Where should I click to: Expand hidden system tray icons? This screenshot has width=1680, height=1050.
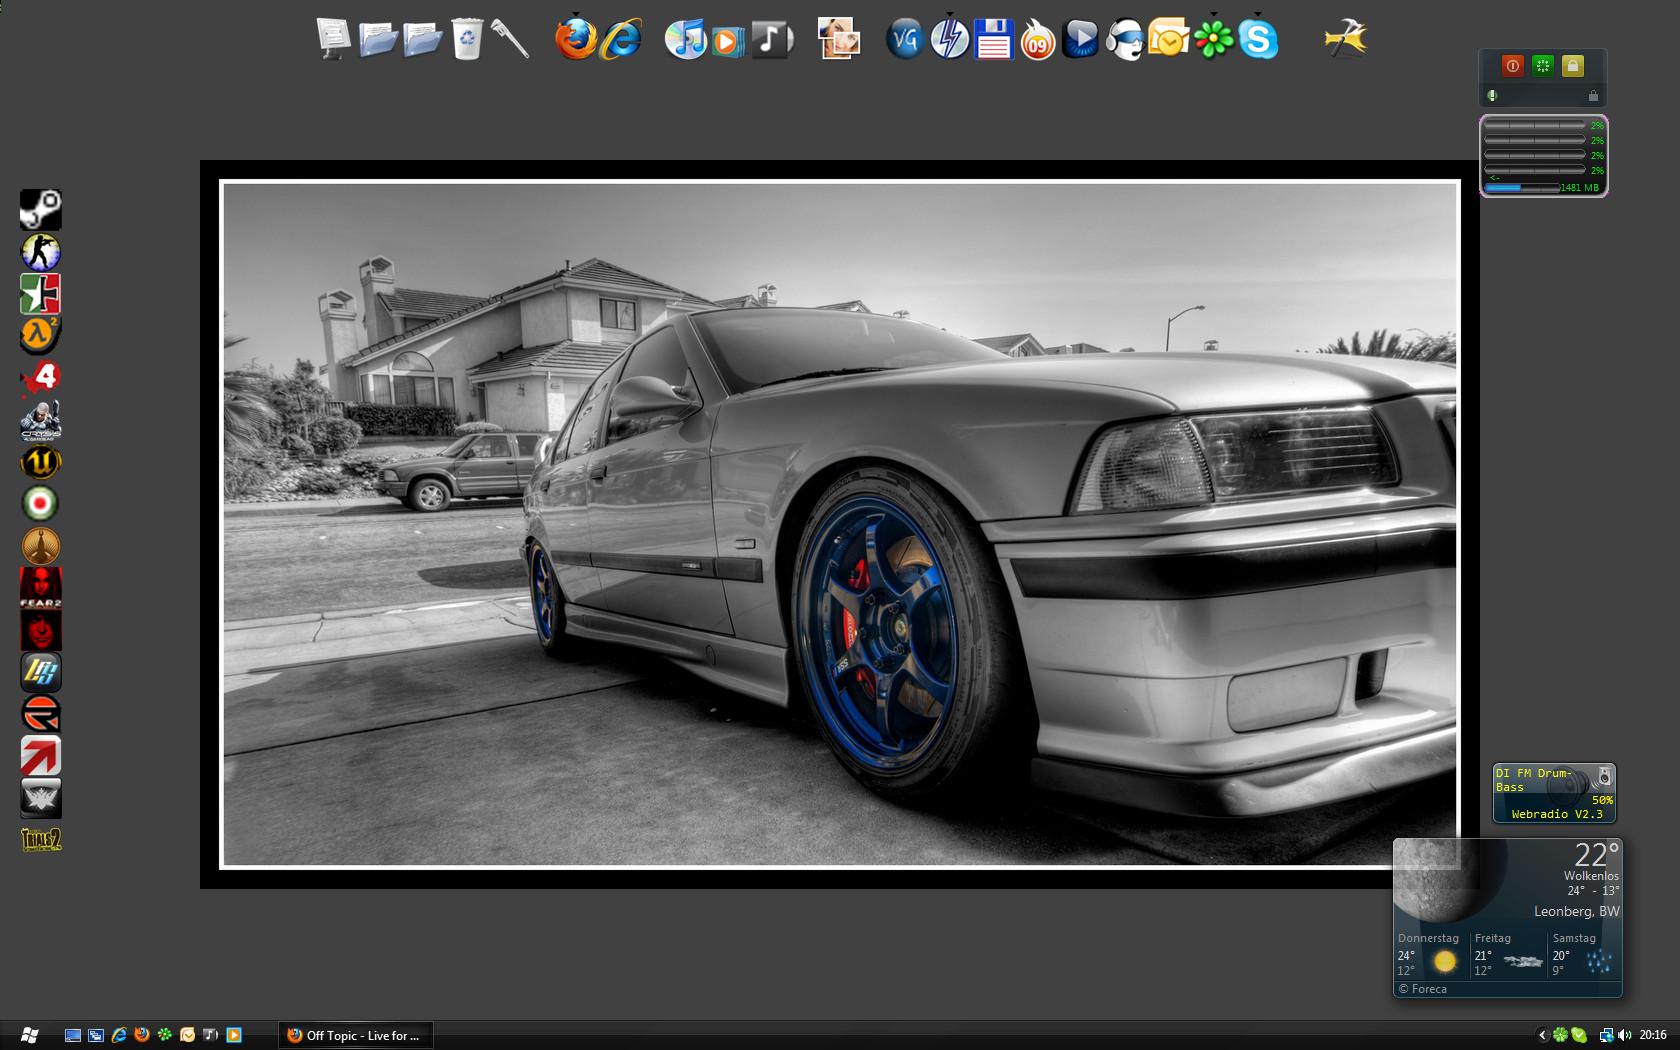point(1542,1035)
